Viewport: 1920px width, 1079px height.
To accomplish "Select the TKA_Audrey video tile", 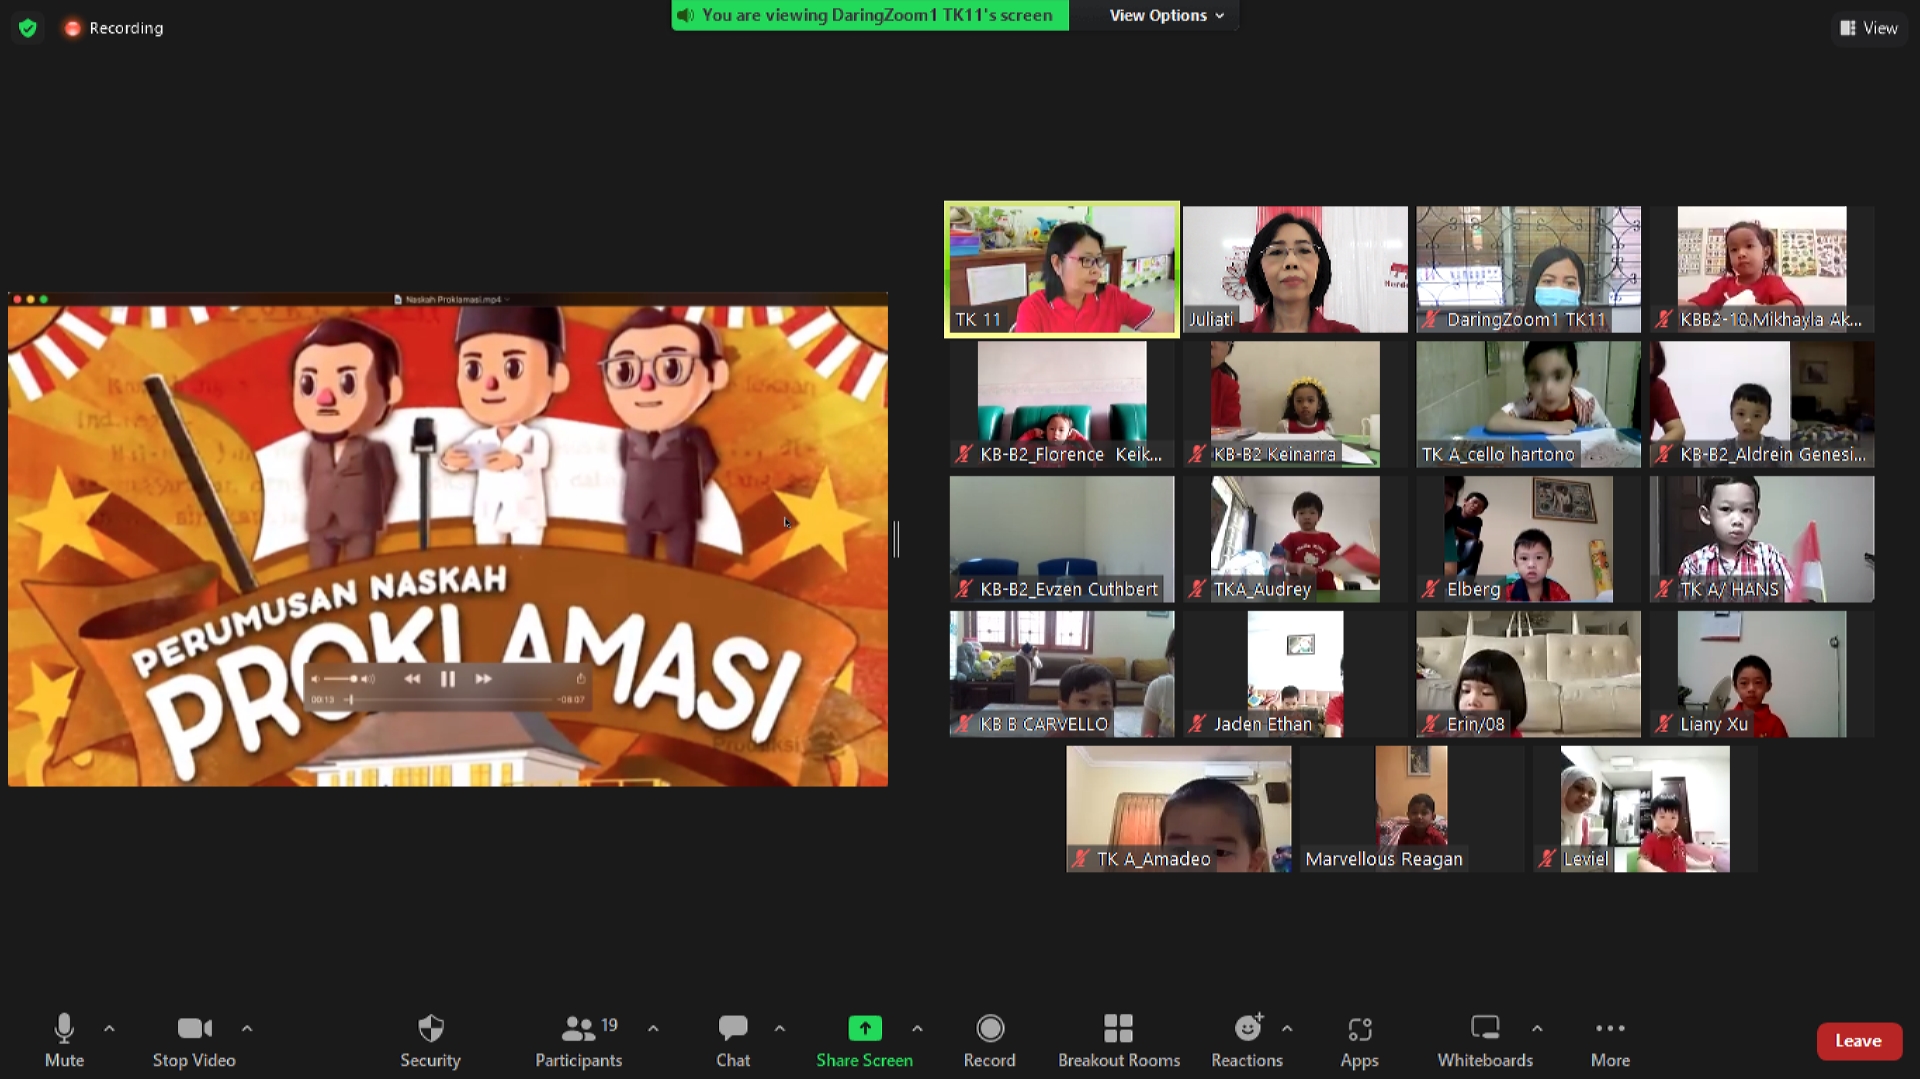I will 1295,539.
